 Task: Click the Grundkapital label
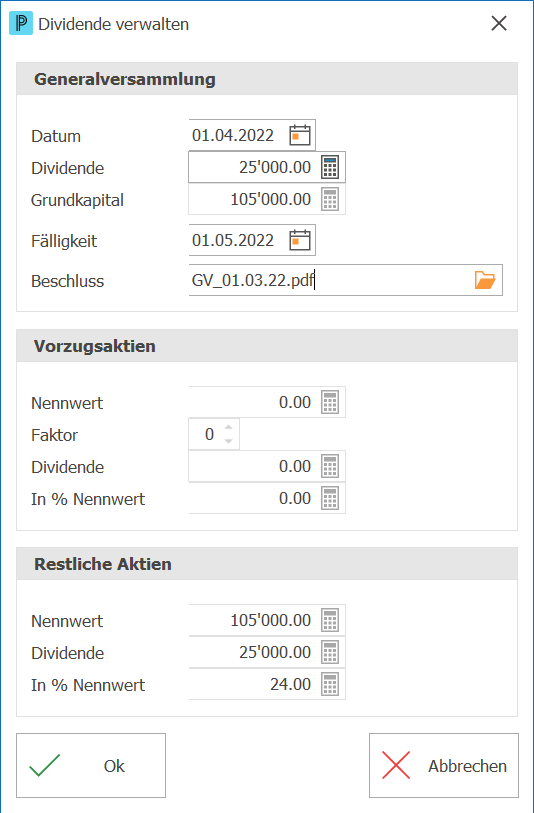click(x=77, y=200)
